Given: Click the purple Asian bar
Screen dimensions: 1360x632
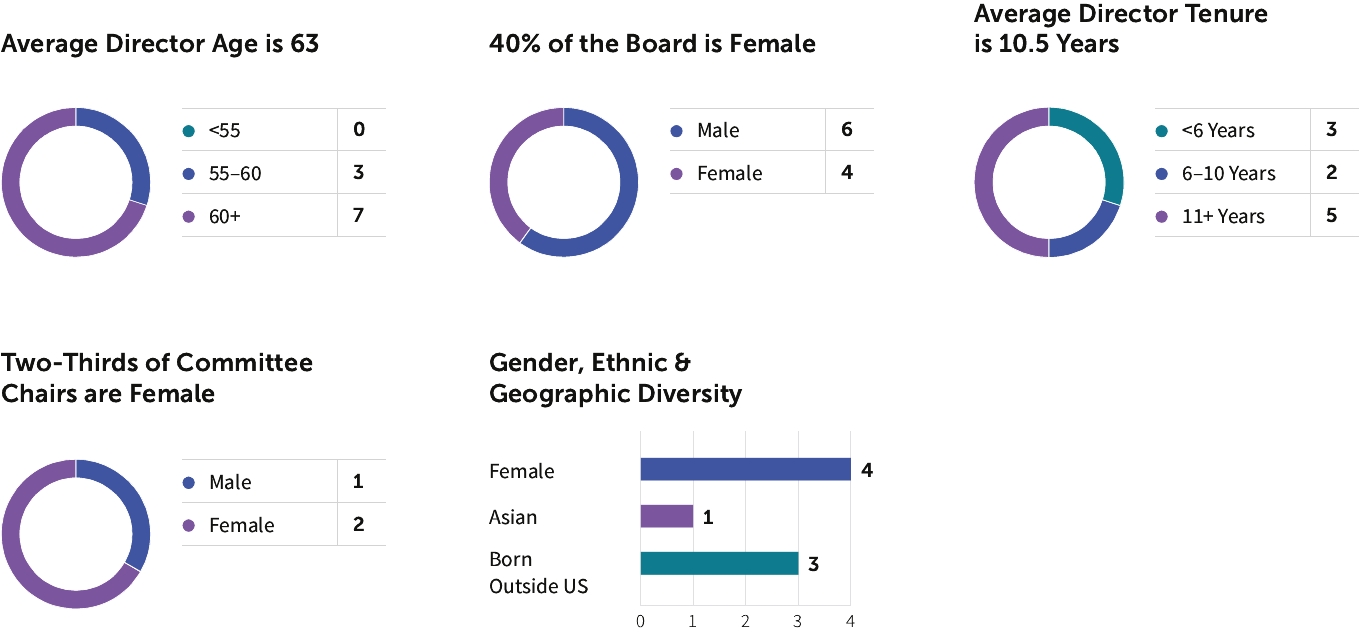Looking at the screenshot, I should [x=666, y=516].
